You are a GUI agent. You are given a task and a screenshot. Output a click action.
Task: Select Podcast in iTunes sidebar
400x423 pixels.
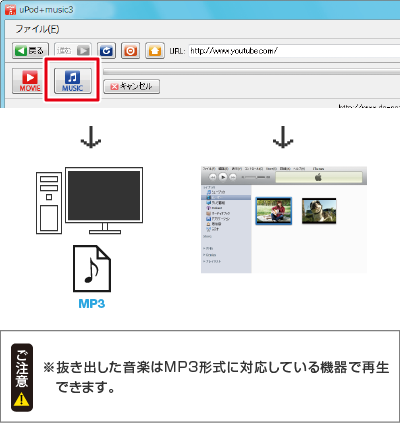214,208
